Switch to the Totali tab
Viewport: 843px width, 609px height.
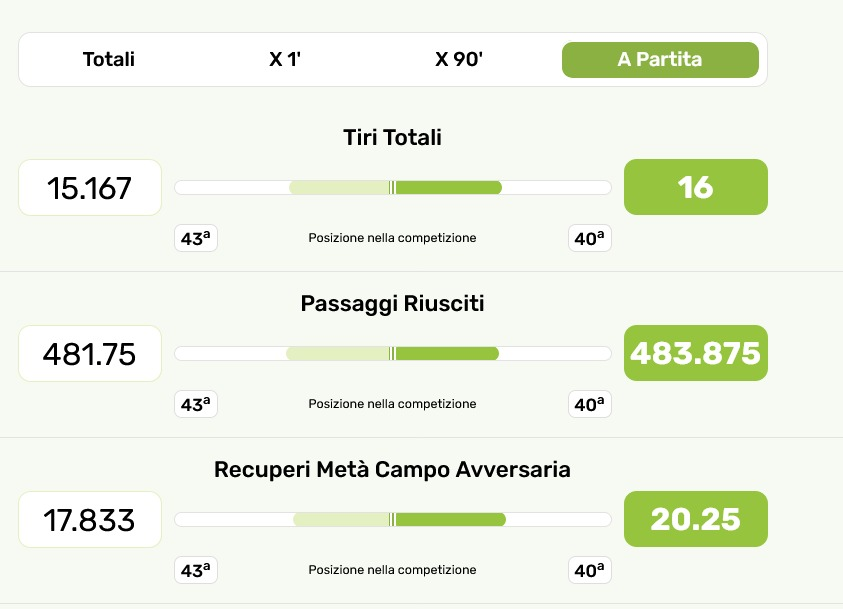point(109,59)
